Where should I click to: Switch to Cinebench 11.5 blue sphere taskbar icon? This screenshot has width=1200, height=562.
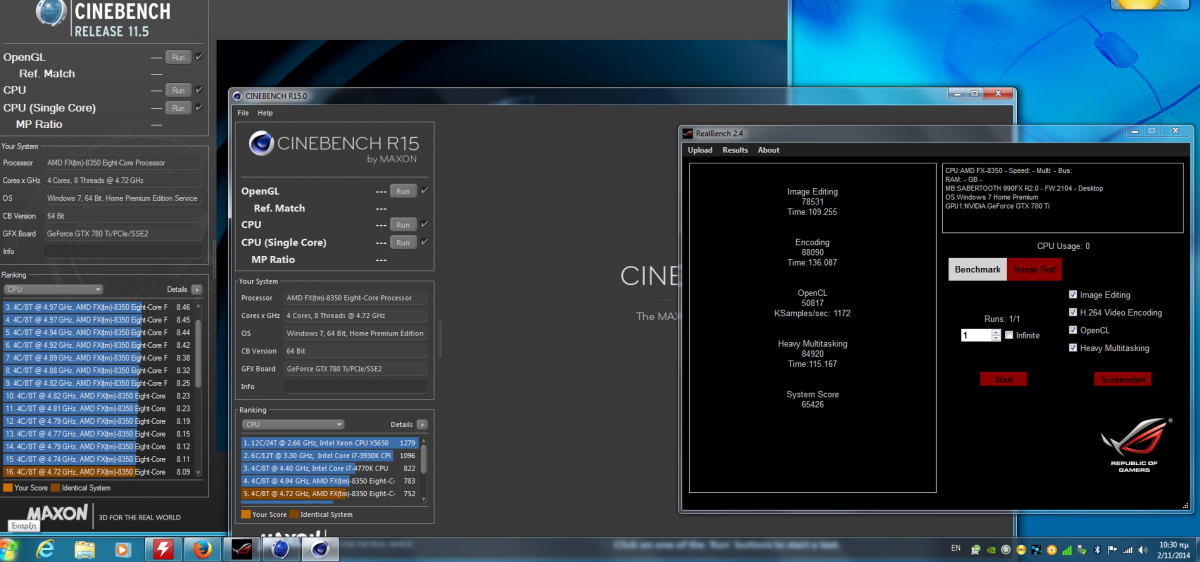pos(281,549)
